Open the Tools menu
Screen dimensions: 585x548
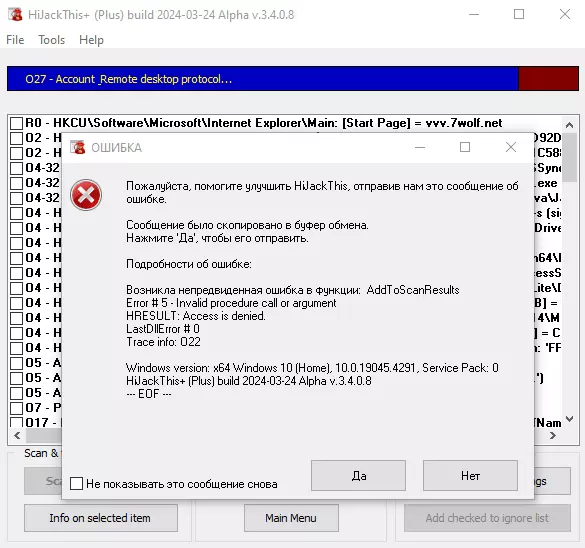click(51, 40)
